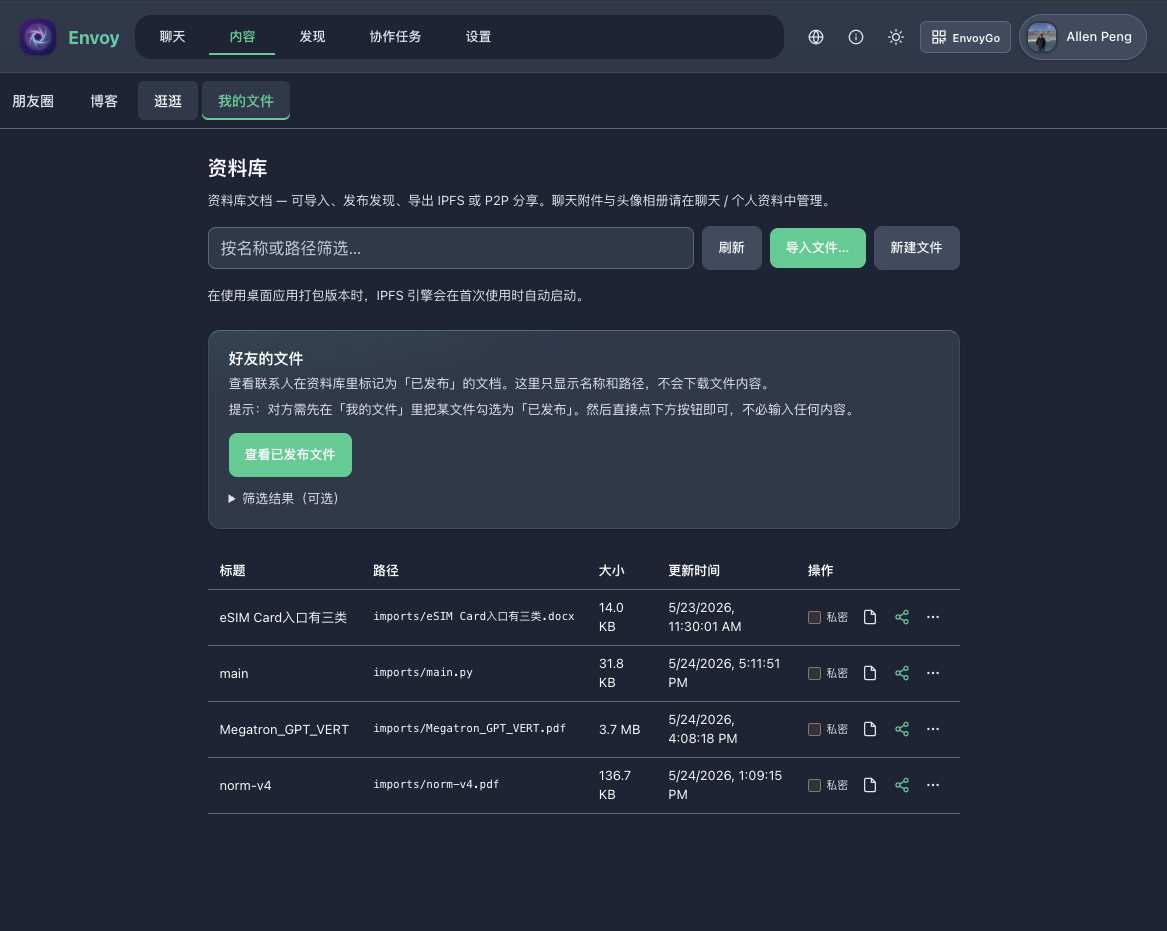Share the Megatron_GPT_VERT file

902,729
